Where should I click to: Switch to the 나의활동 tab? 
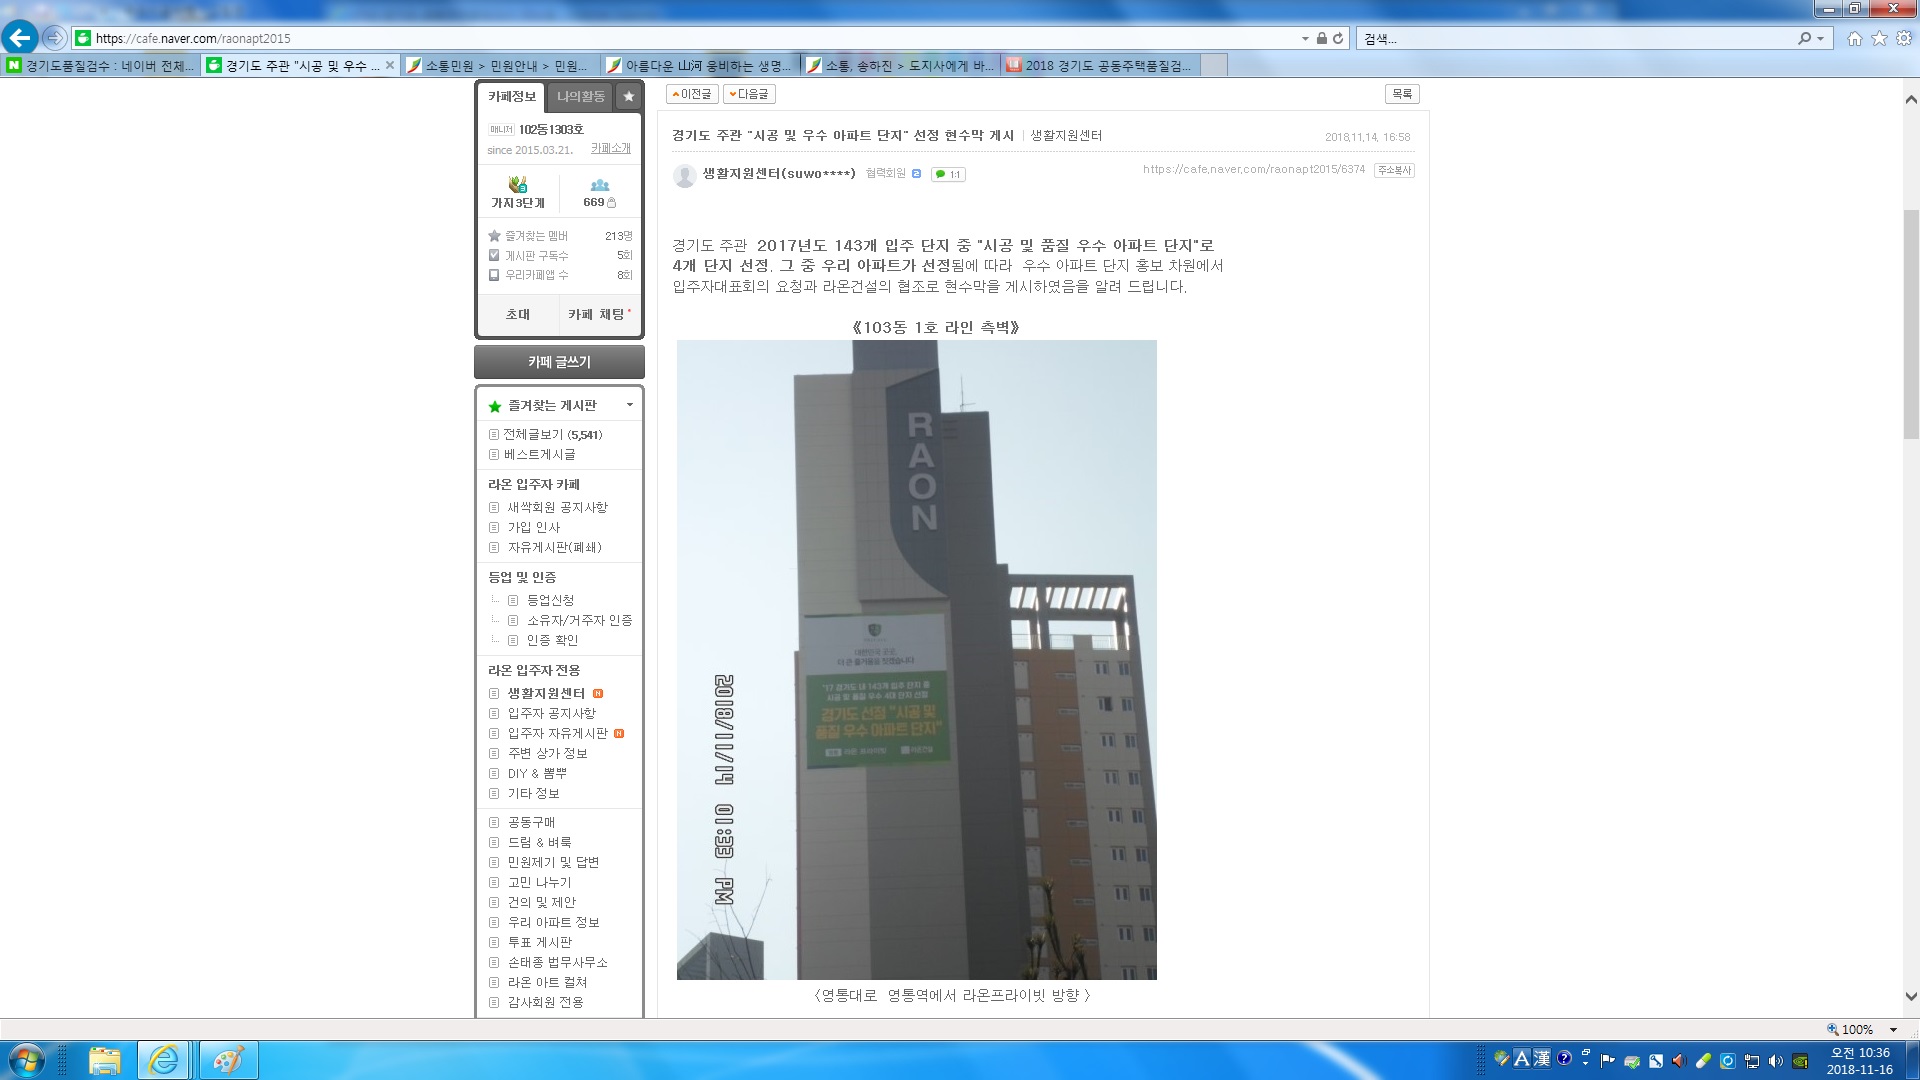pos(580,96)
